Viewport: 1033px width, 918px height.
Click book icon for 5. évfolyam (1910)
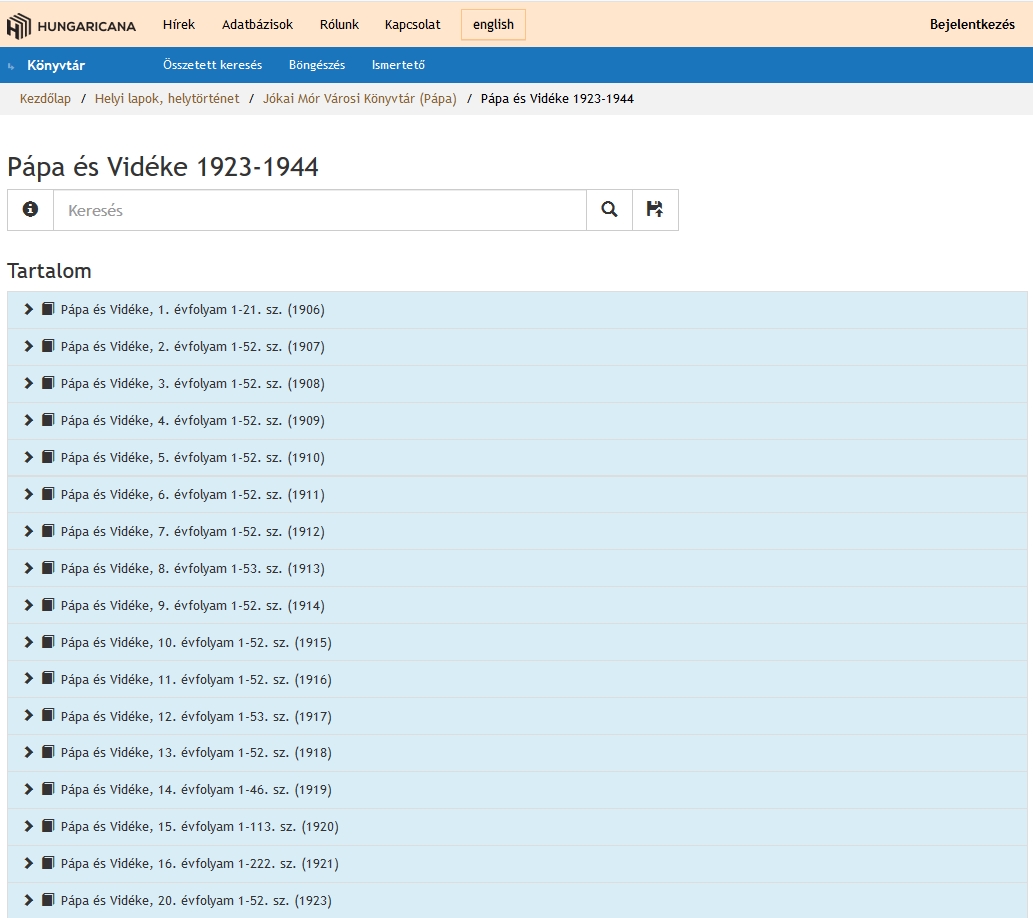[47, 456]
